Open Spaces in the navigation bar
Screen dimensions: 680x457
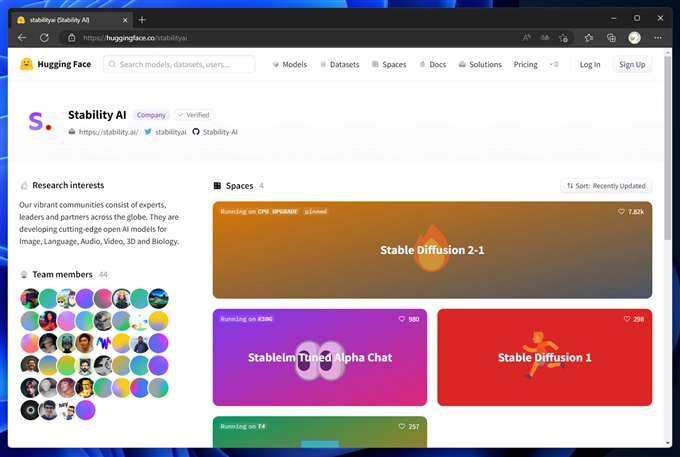point(389,64)
